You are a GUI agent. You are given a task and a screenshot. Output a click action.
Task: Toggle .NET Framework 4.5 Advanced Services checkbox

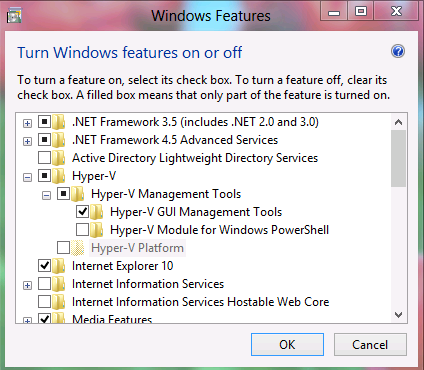tap(44, 140)
